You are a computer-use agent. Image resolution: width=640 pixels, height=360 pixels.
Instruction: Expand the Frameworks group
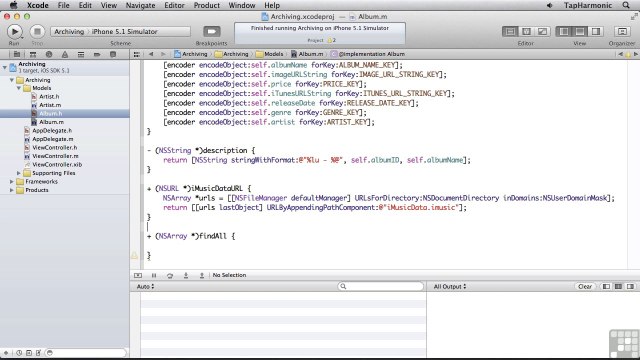point(12,182)
